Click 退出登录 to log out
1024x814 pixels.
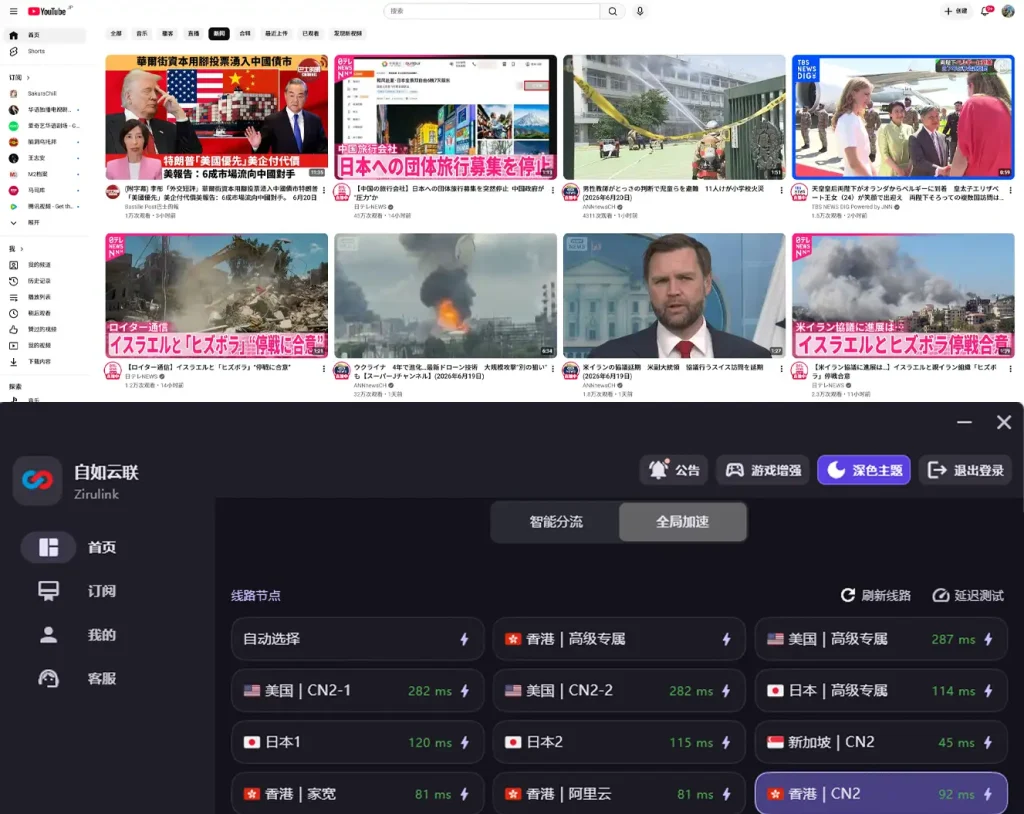tap(965, 470)
